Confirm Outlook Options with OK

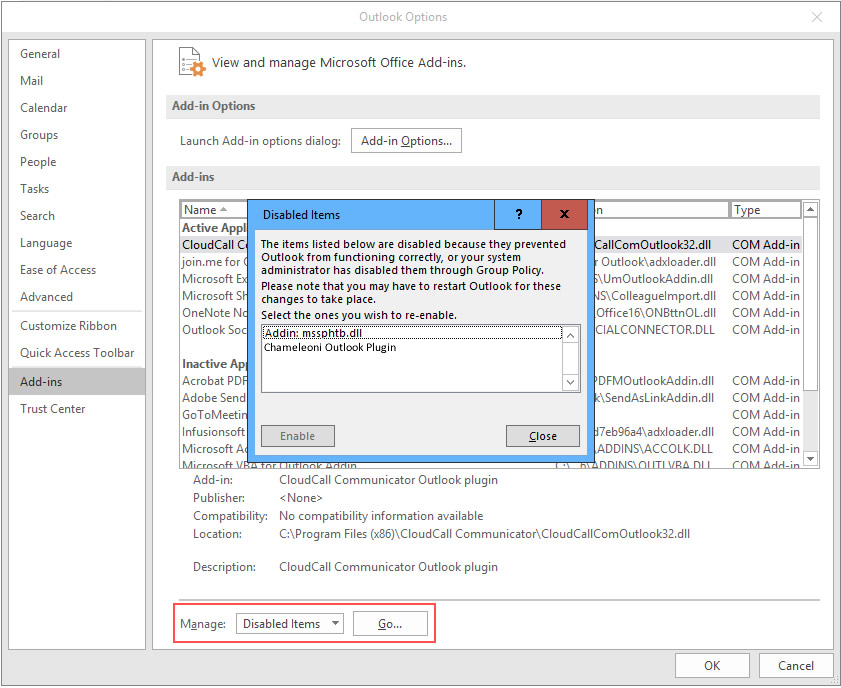tap(712, 665)
